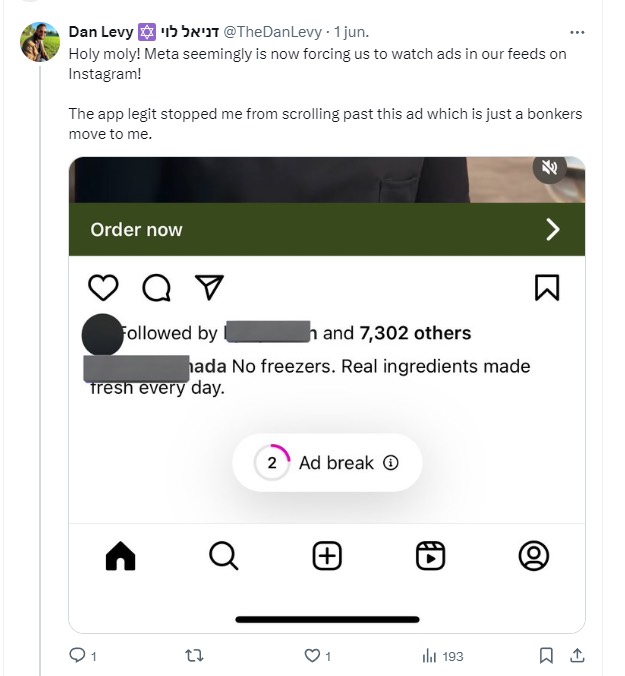Click the Ad break info icon
The height and width of the screenshot is (676, 625).
[x=391, y=463]
